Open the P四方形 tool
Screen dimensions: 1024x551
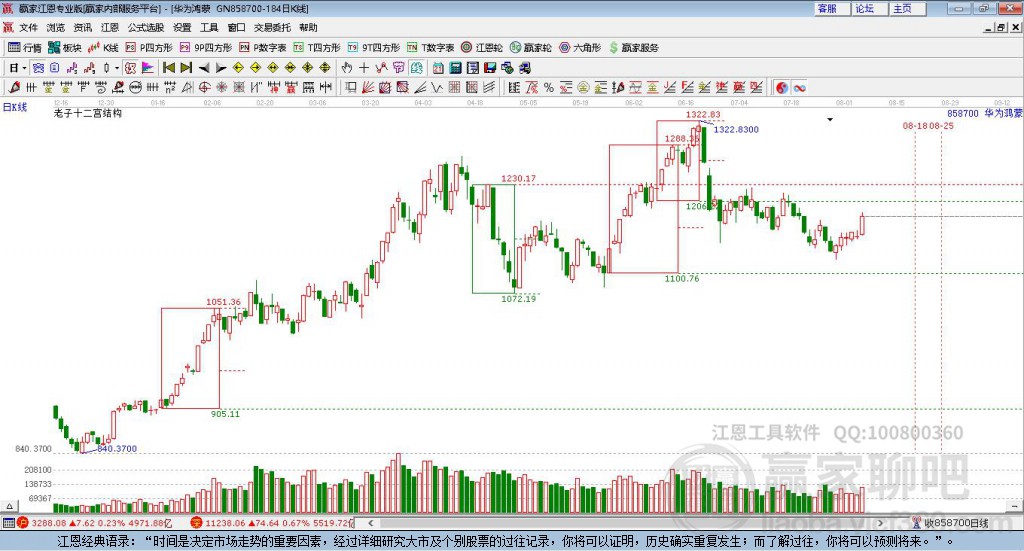pos(149,48)
